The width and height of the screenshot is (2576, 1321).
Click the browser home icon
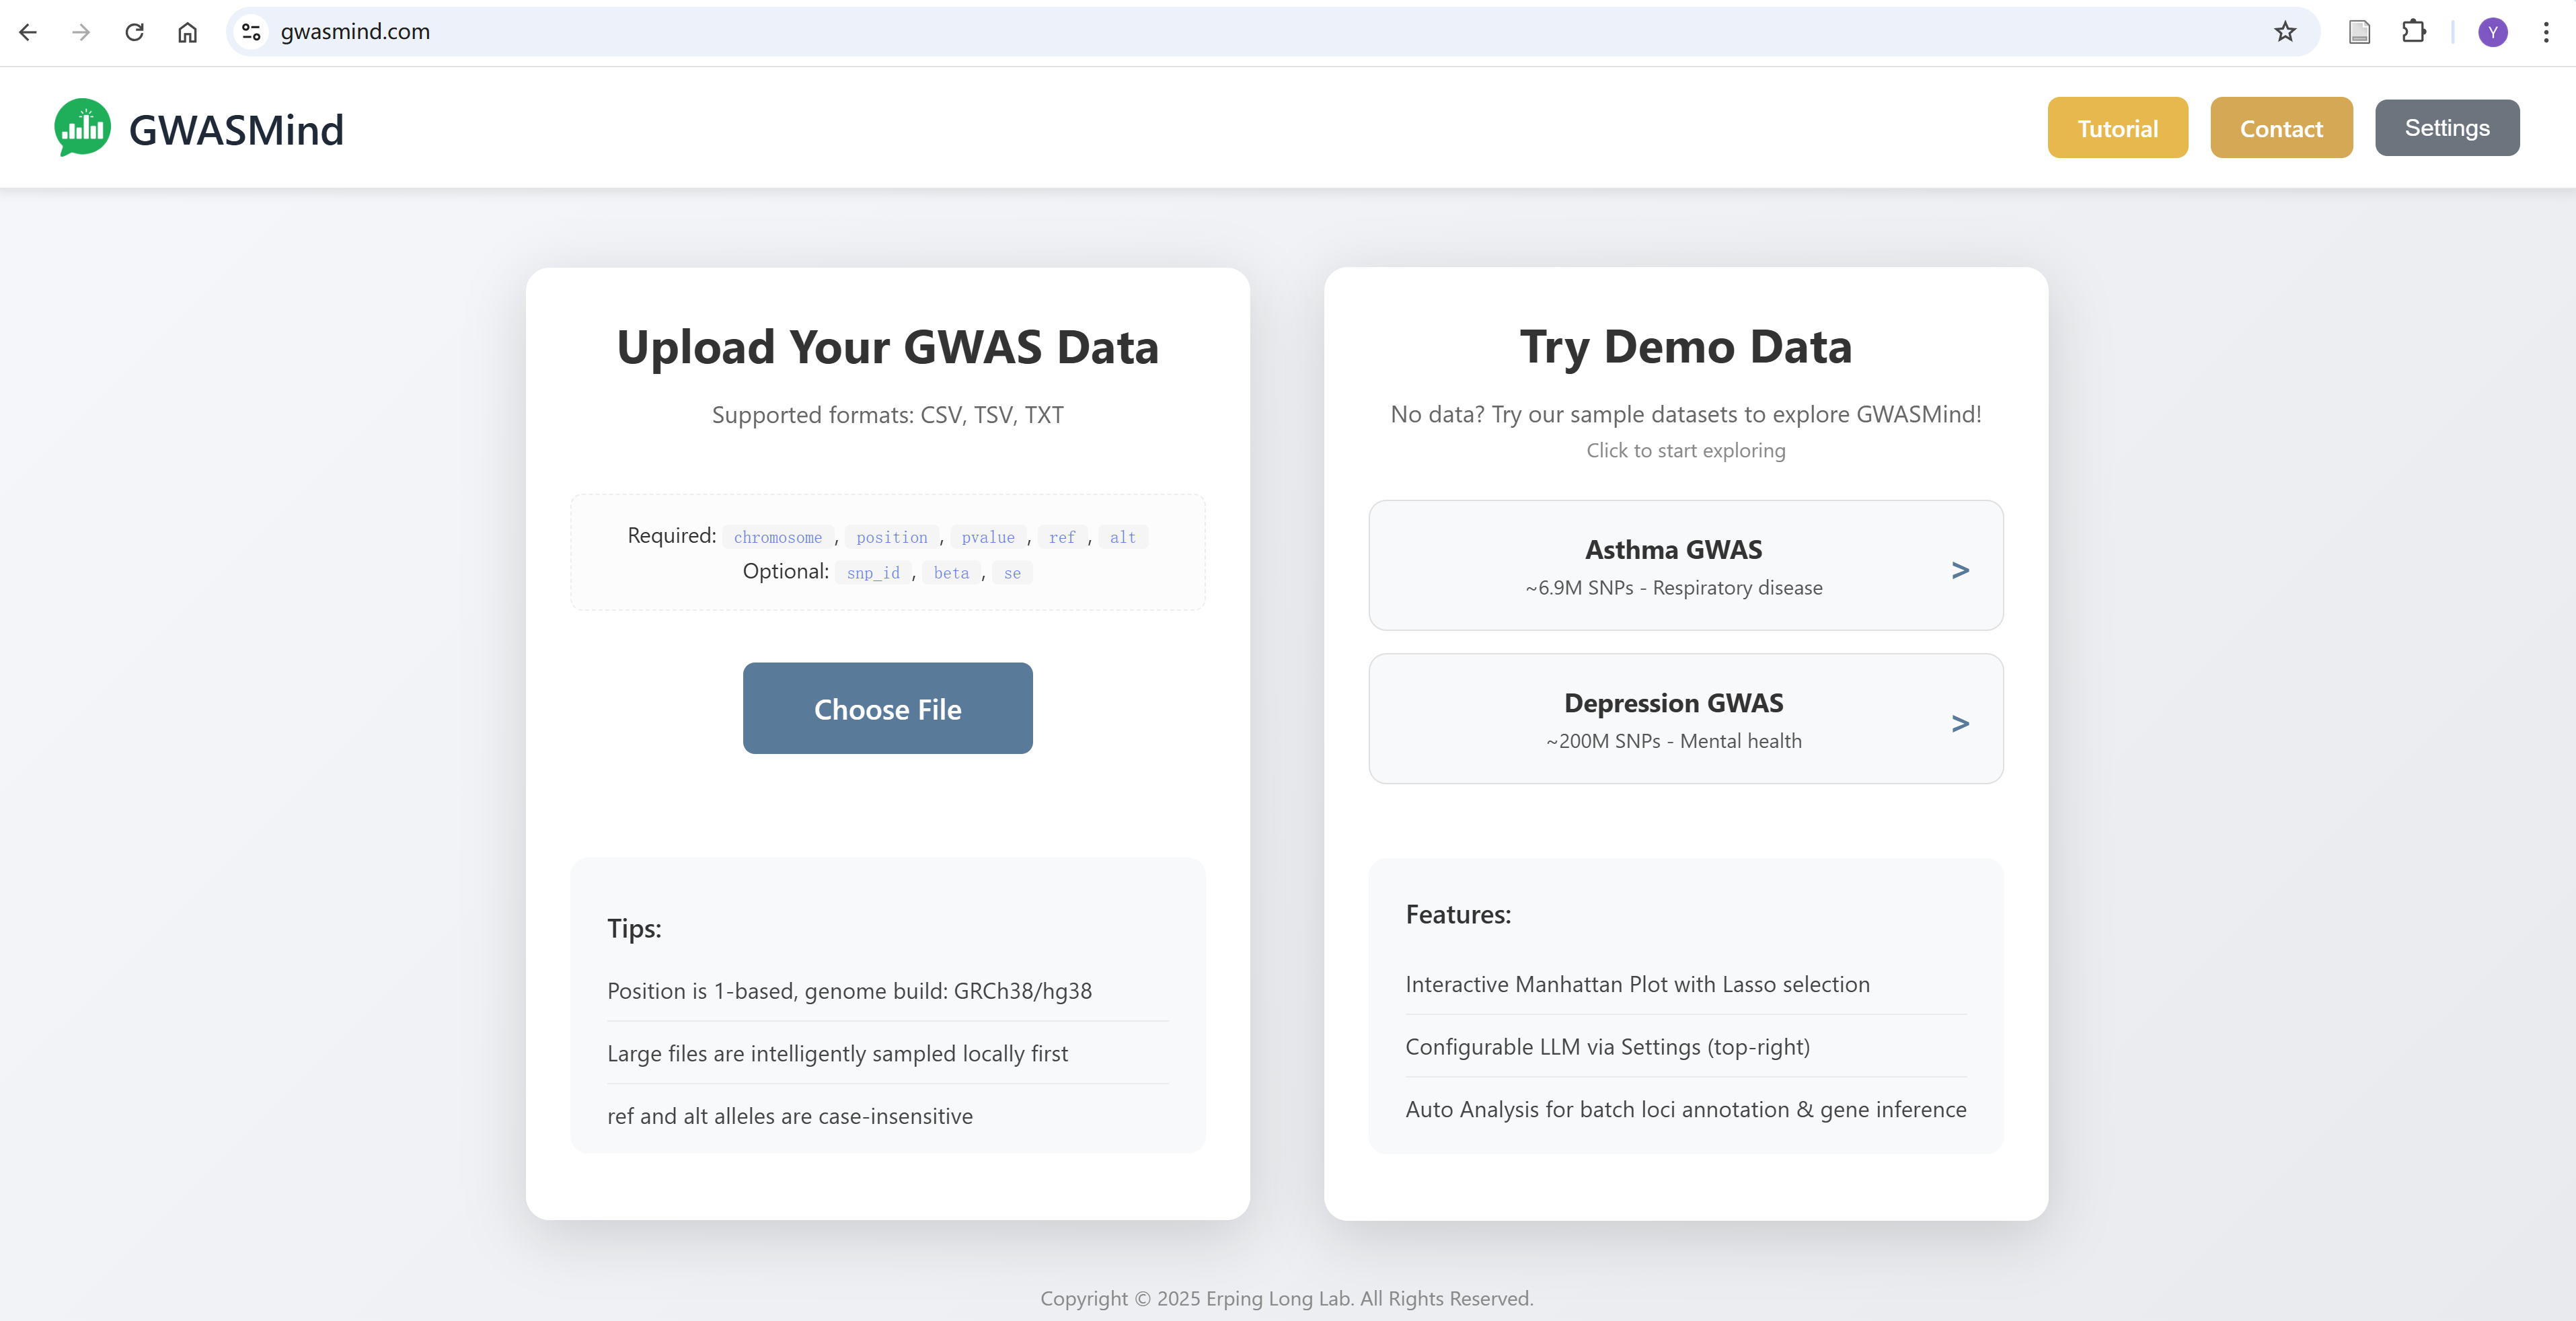click(187, 32)
